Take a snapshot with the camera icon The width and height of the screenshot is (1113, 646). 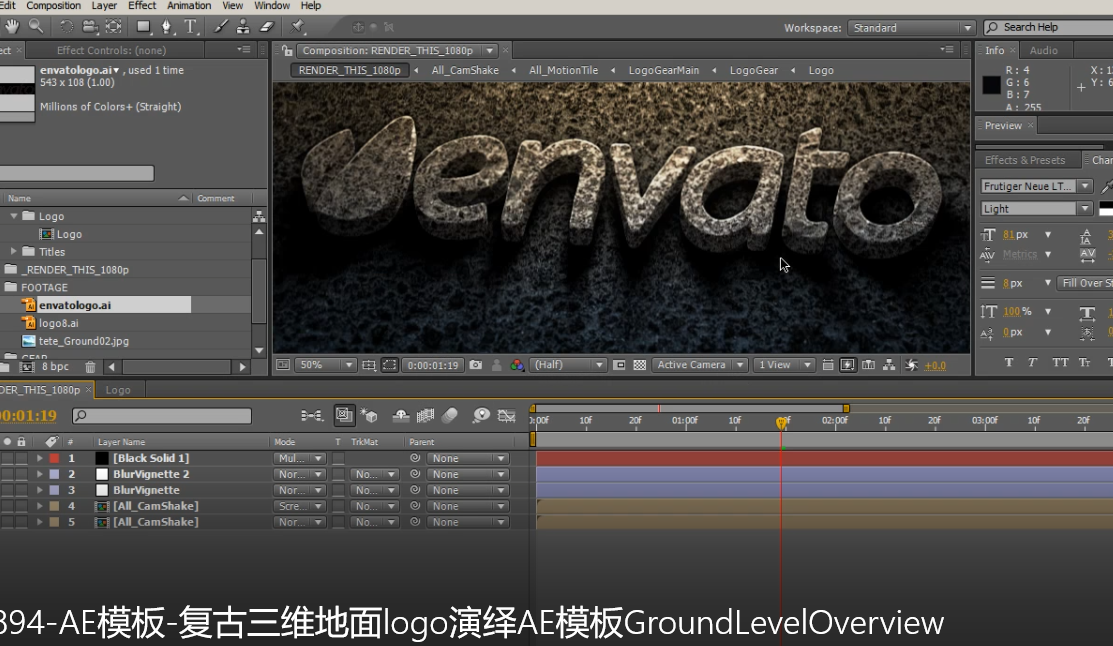click(x=476, y=365)
